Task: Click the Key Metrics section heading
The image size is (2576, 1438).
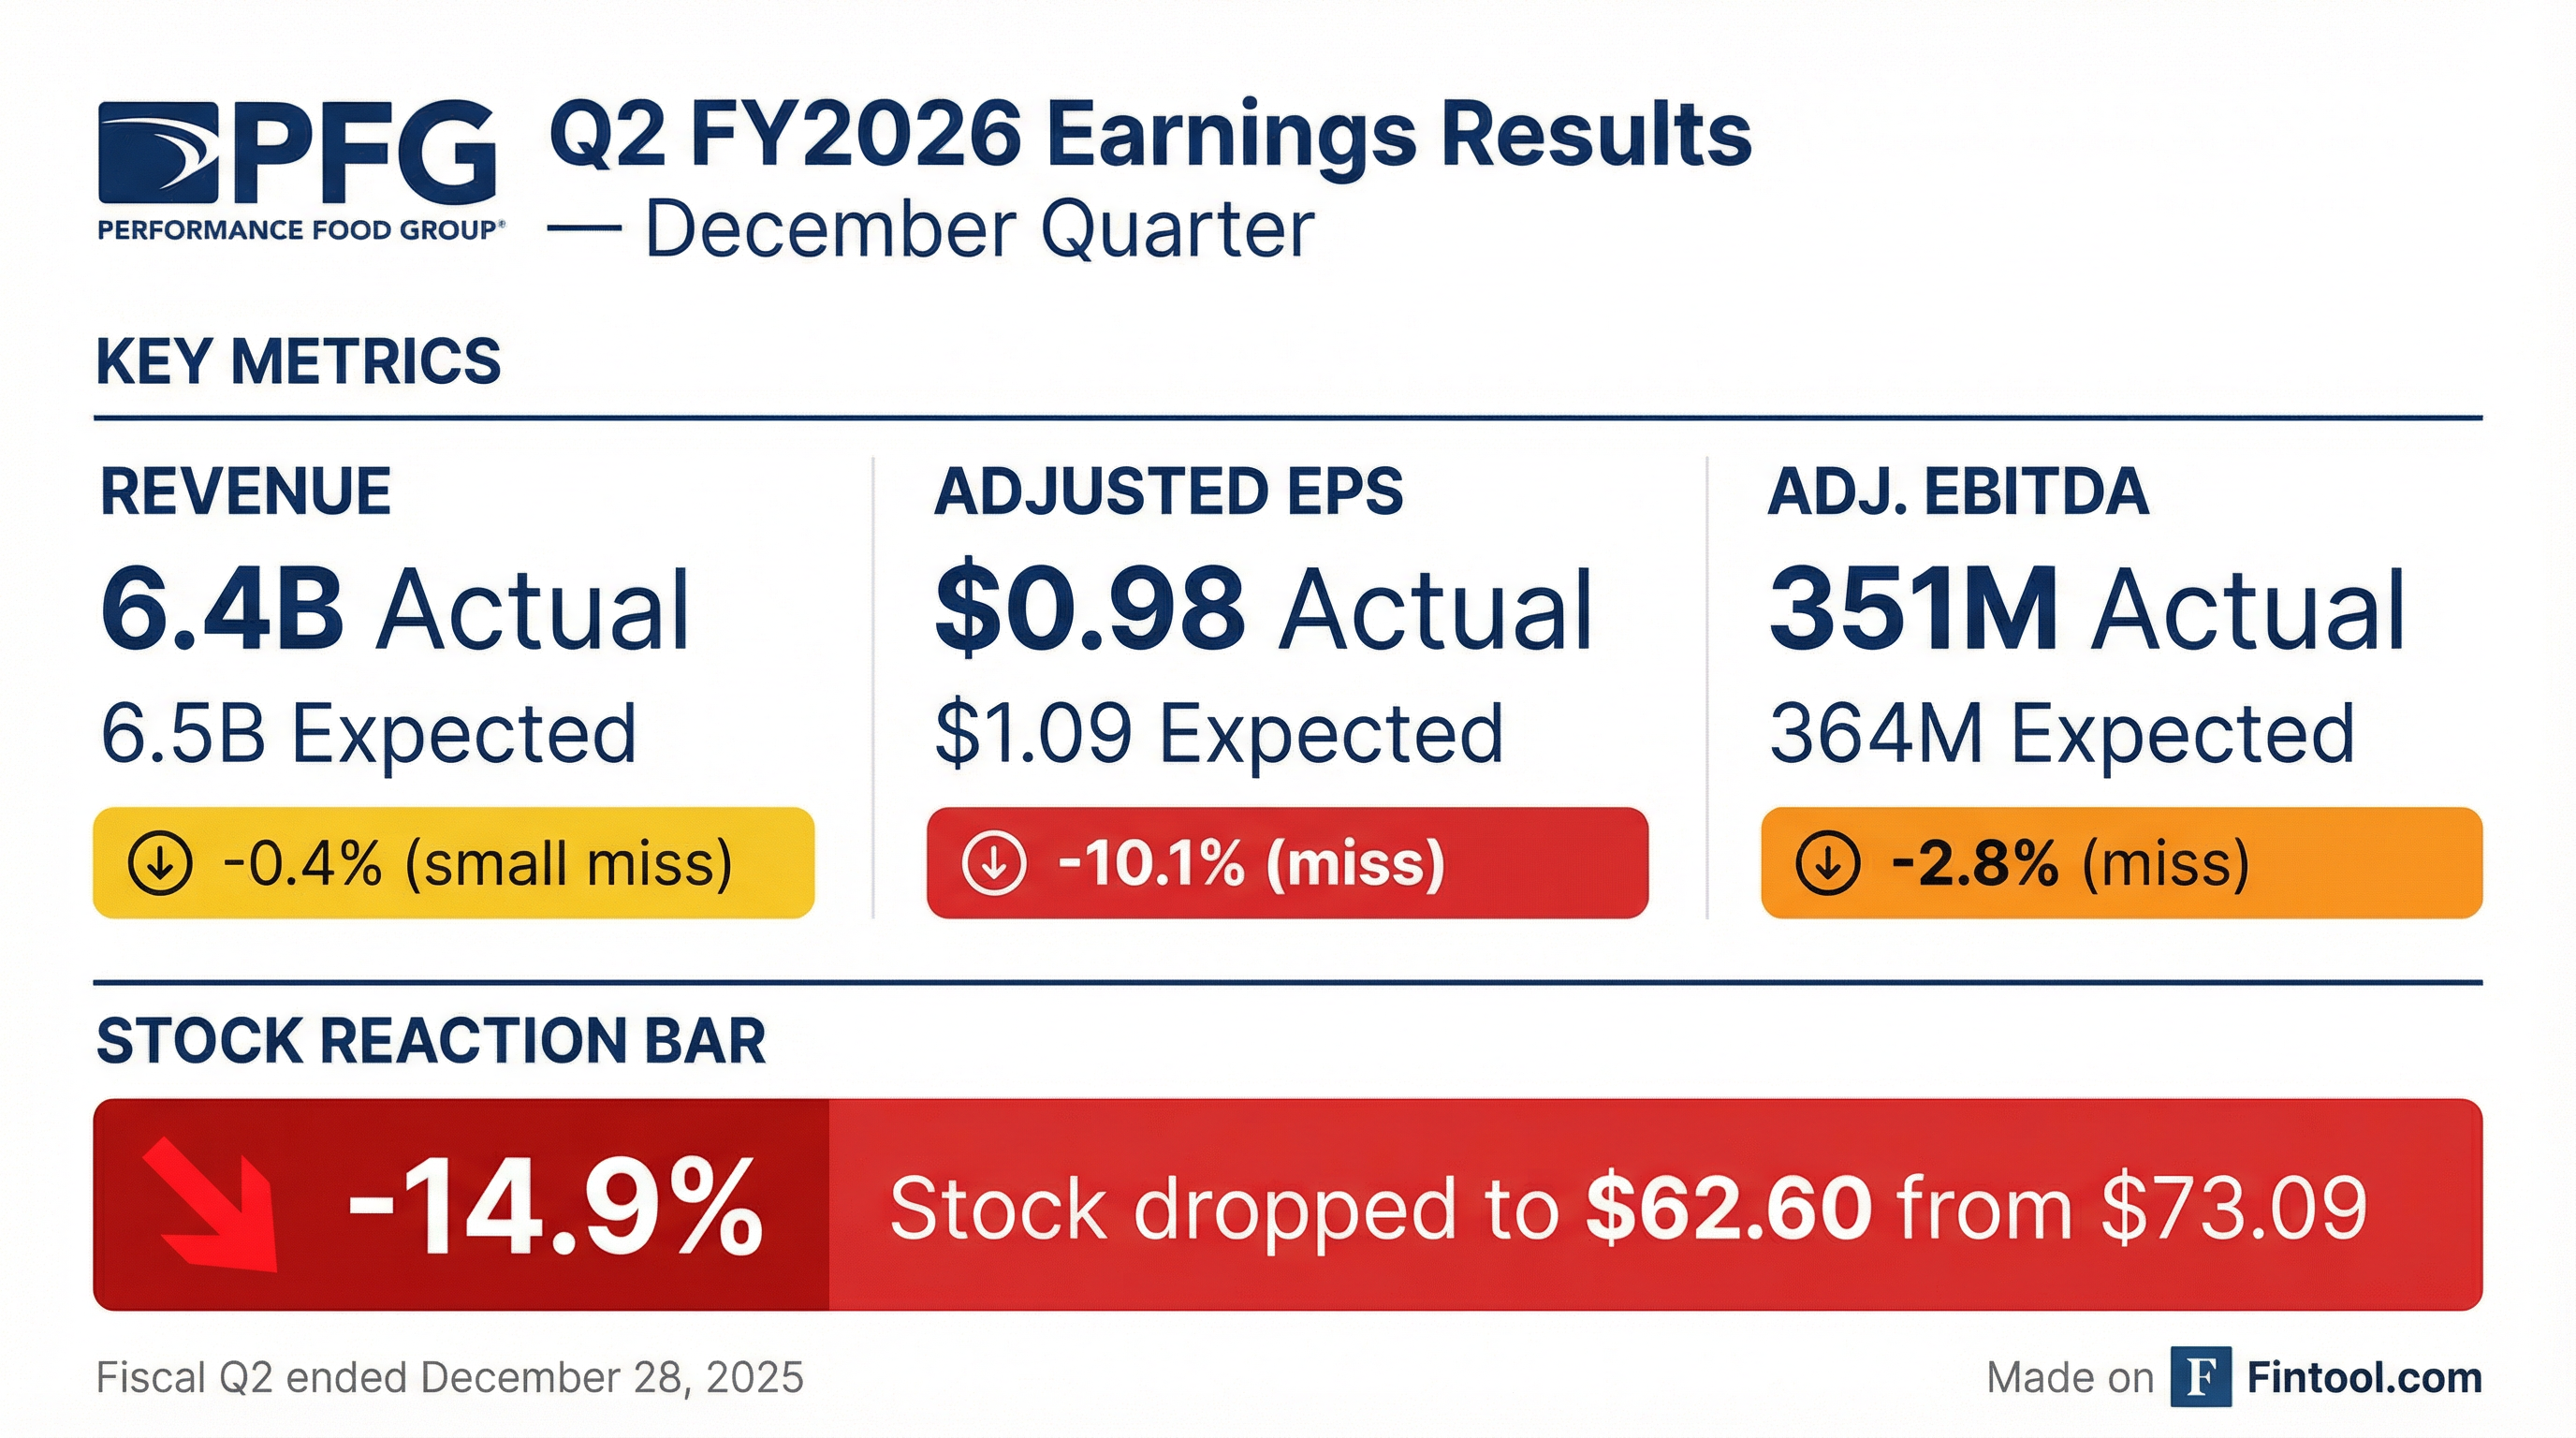Action: point(298,361)
